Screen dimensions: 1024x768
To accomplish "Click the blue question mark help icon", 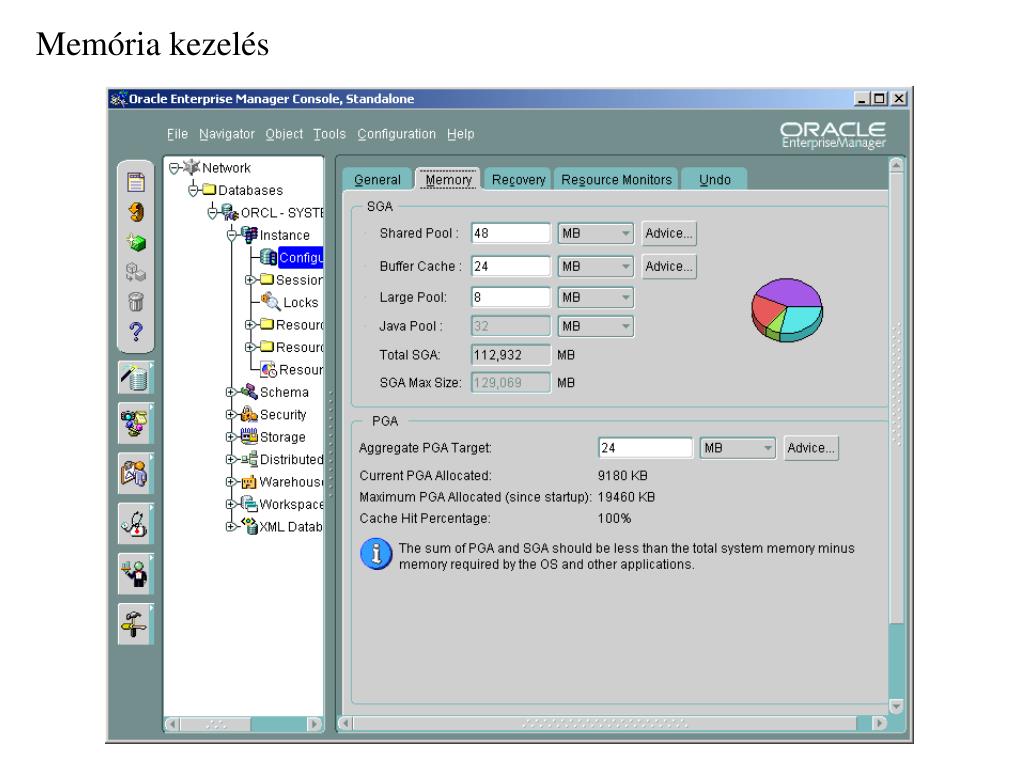I will tap(136, 332).
